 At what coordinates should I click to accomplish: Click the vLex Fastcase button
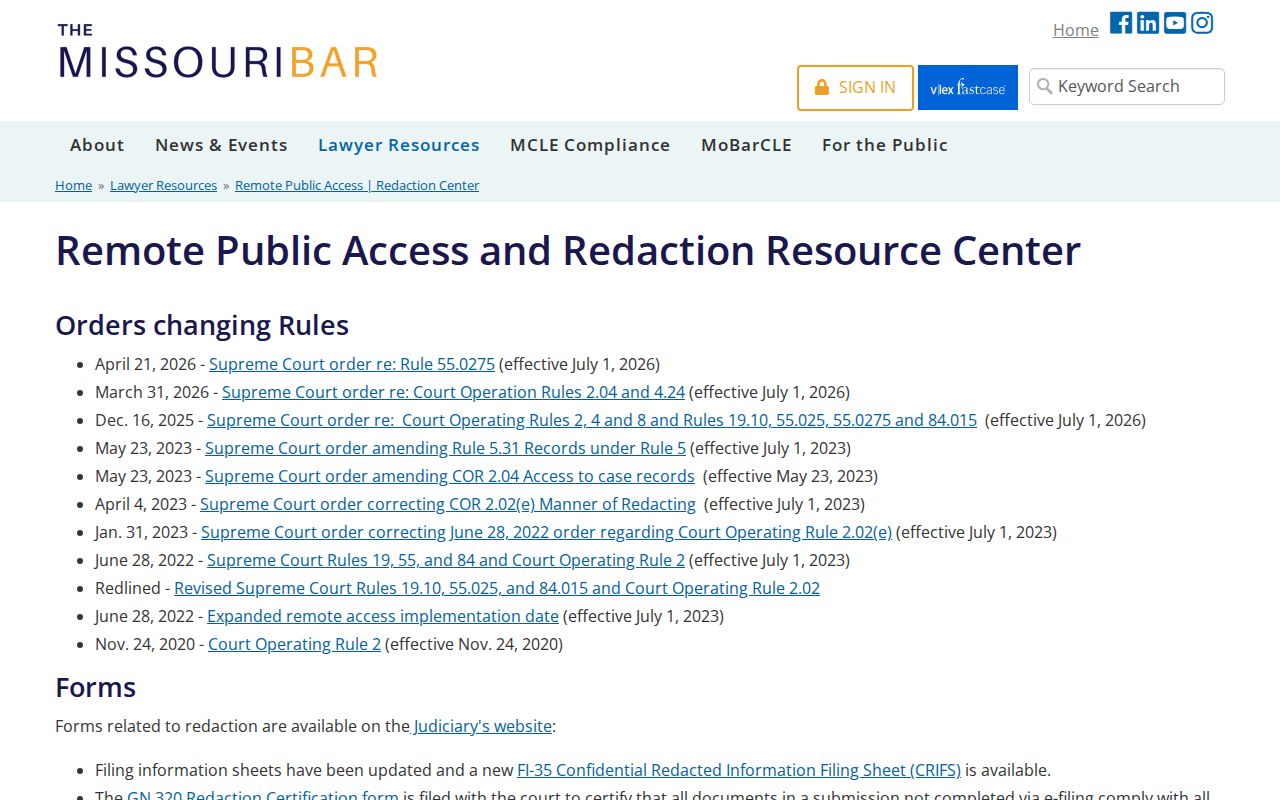click(x=968, y=88)
